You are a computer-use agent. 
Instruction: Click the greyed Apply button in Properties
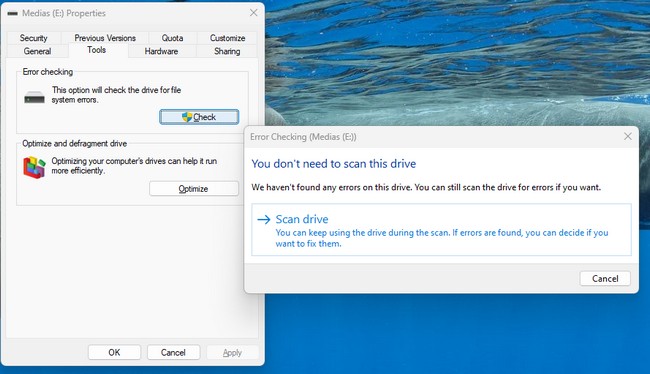pyautogui.click(x=232, y=352)
